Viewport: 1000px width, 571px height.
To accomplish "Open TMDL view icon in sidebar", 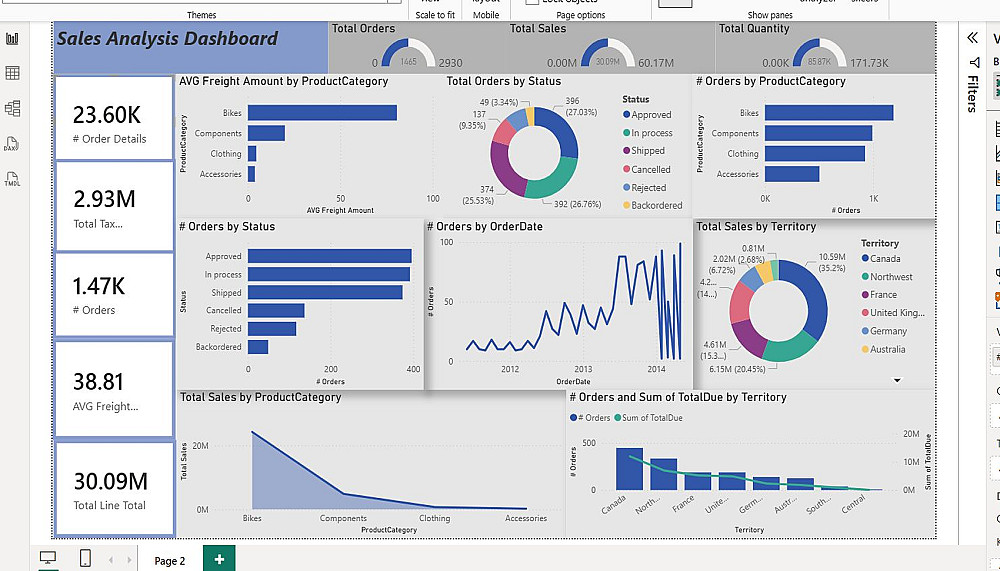I will click(x=12, y=179).
